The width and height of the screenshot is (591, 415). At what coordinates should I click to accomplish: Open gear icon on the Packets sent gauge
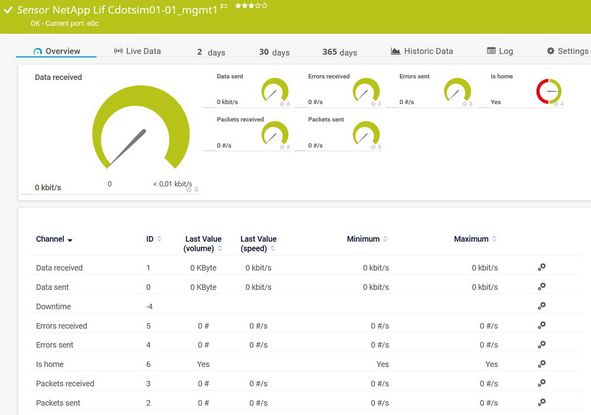373,147
